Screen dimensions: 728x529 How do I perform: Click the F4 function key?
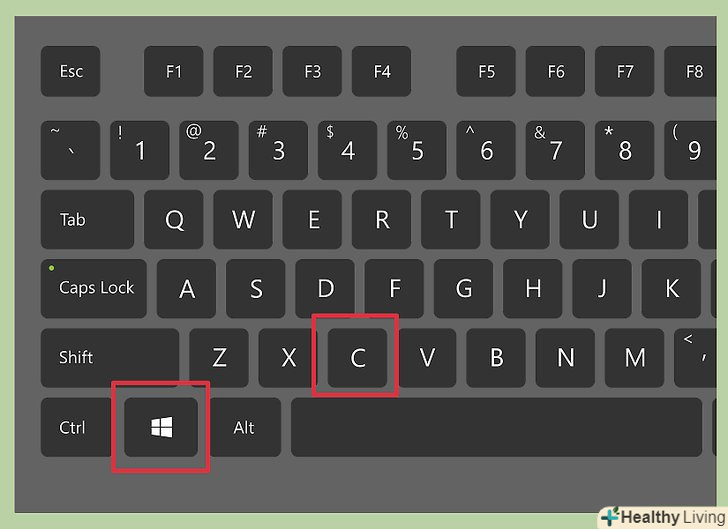click(382, 71)
